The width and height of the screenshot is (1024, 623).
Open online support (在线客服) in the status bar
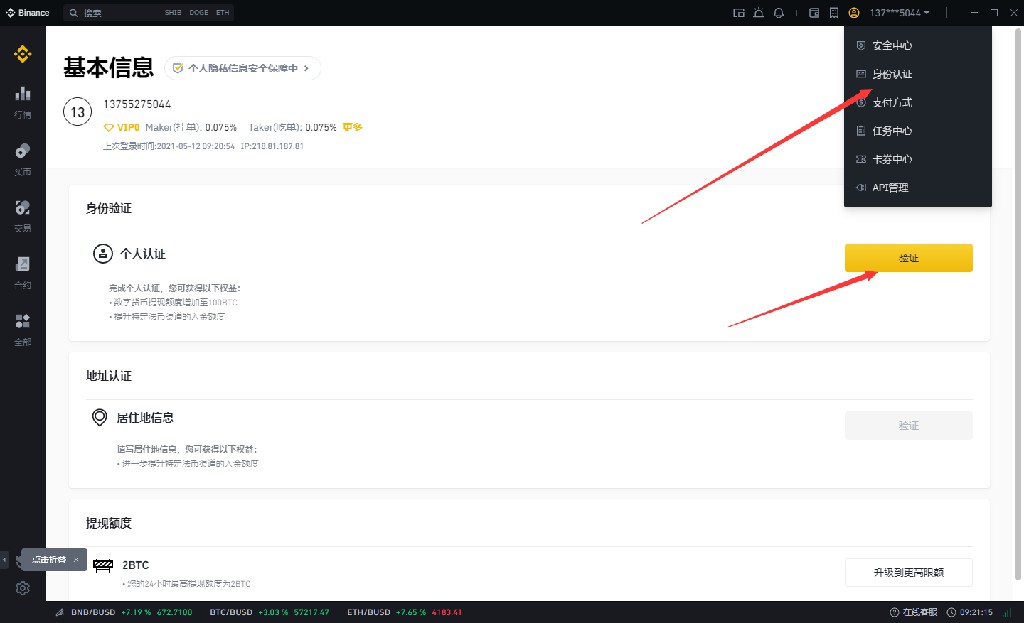point(914,612)
